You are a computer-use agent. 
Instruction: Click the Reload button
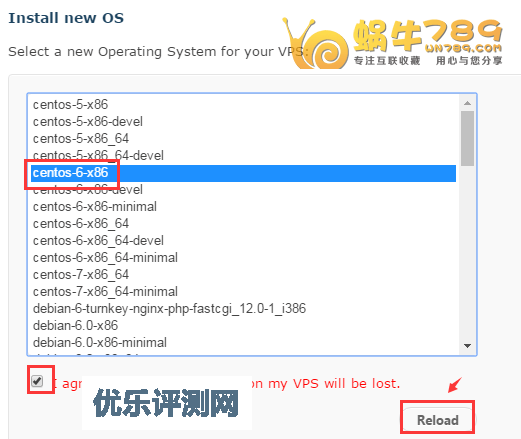click(x=438, y=420)
